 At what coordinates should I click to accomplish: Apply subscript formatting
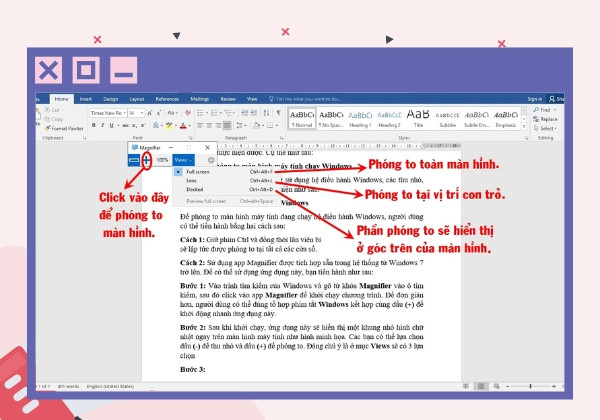tap(134, 125)
